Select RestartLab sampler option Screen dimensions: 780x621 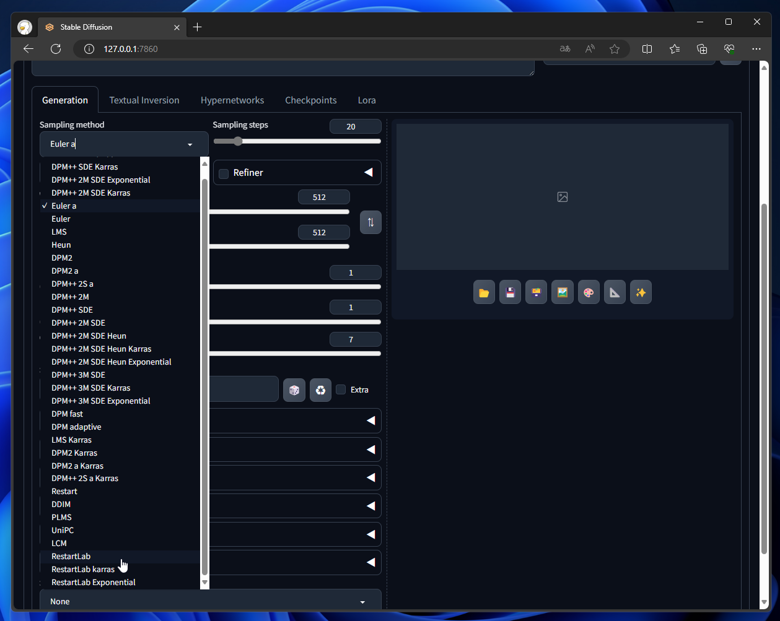coord(120,556)
